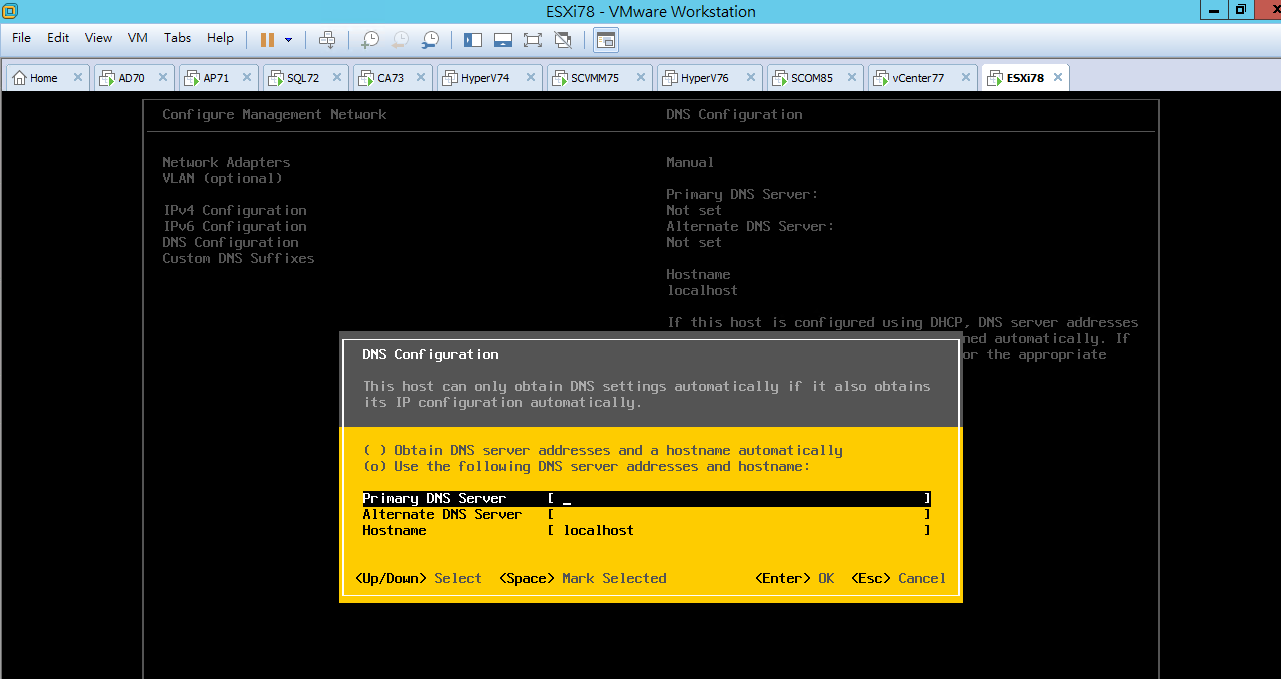Viewport: 1282px width, 680px height.
Task: Close the AD70 tab
Action: coord(162,78)
